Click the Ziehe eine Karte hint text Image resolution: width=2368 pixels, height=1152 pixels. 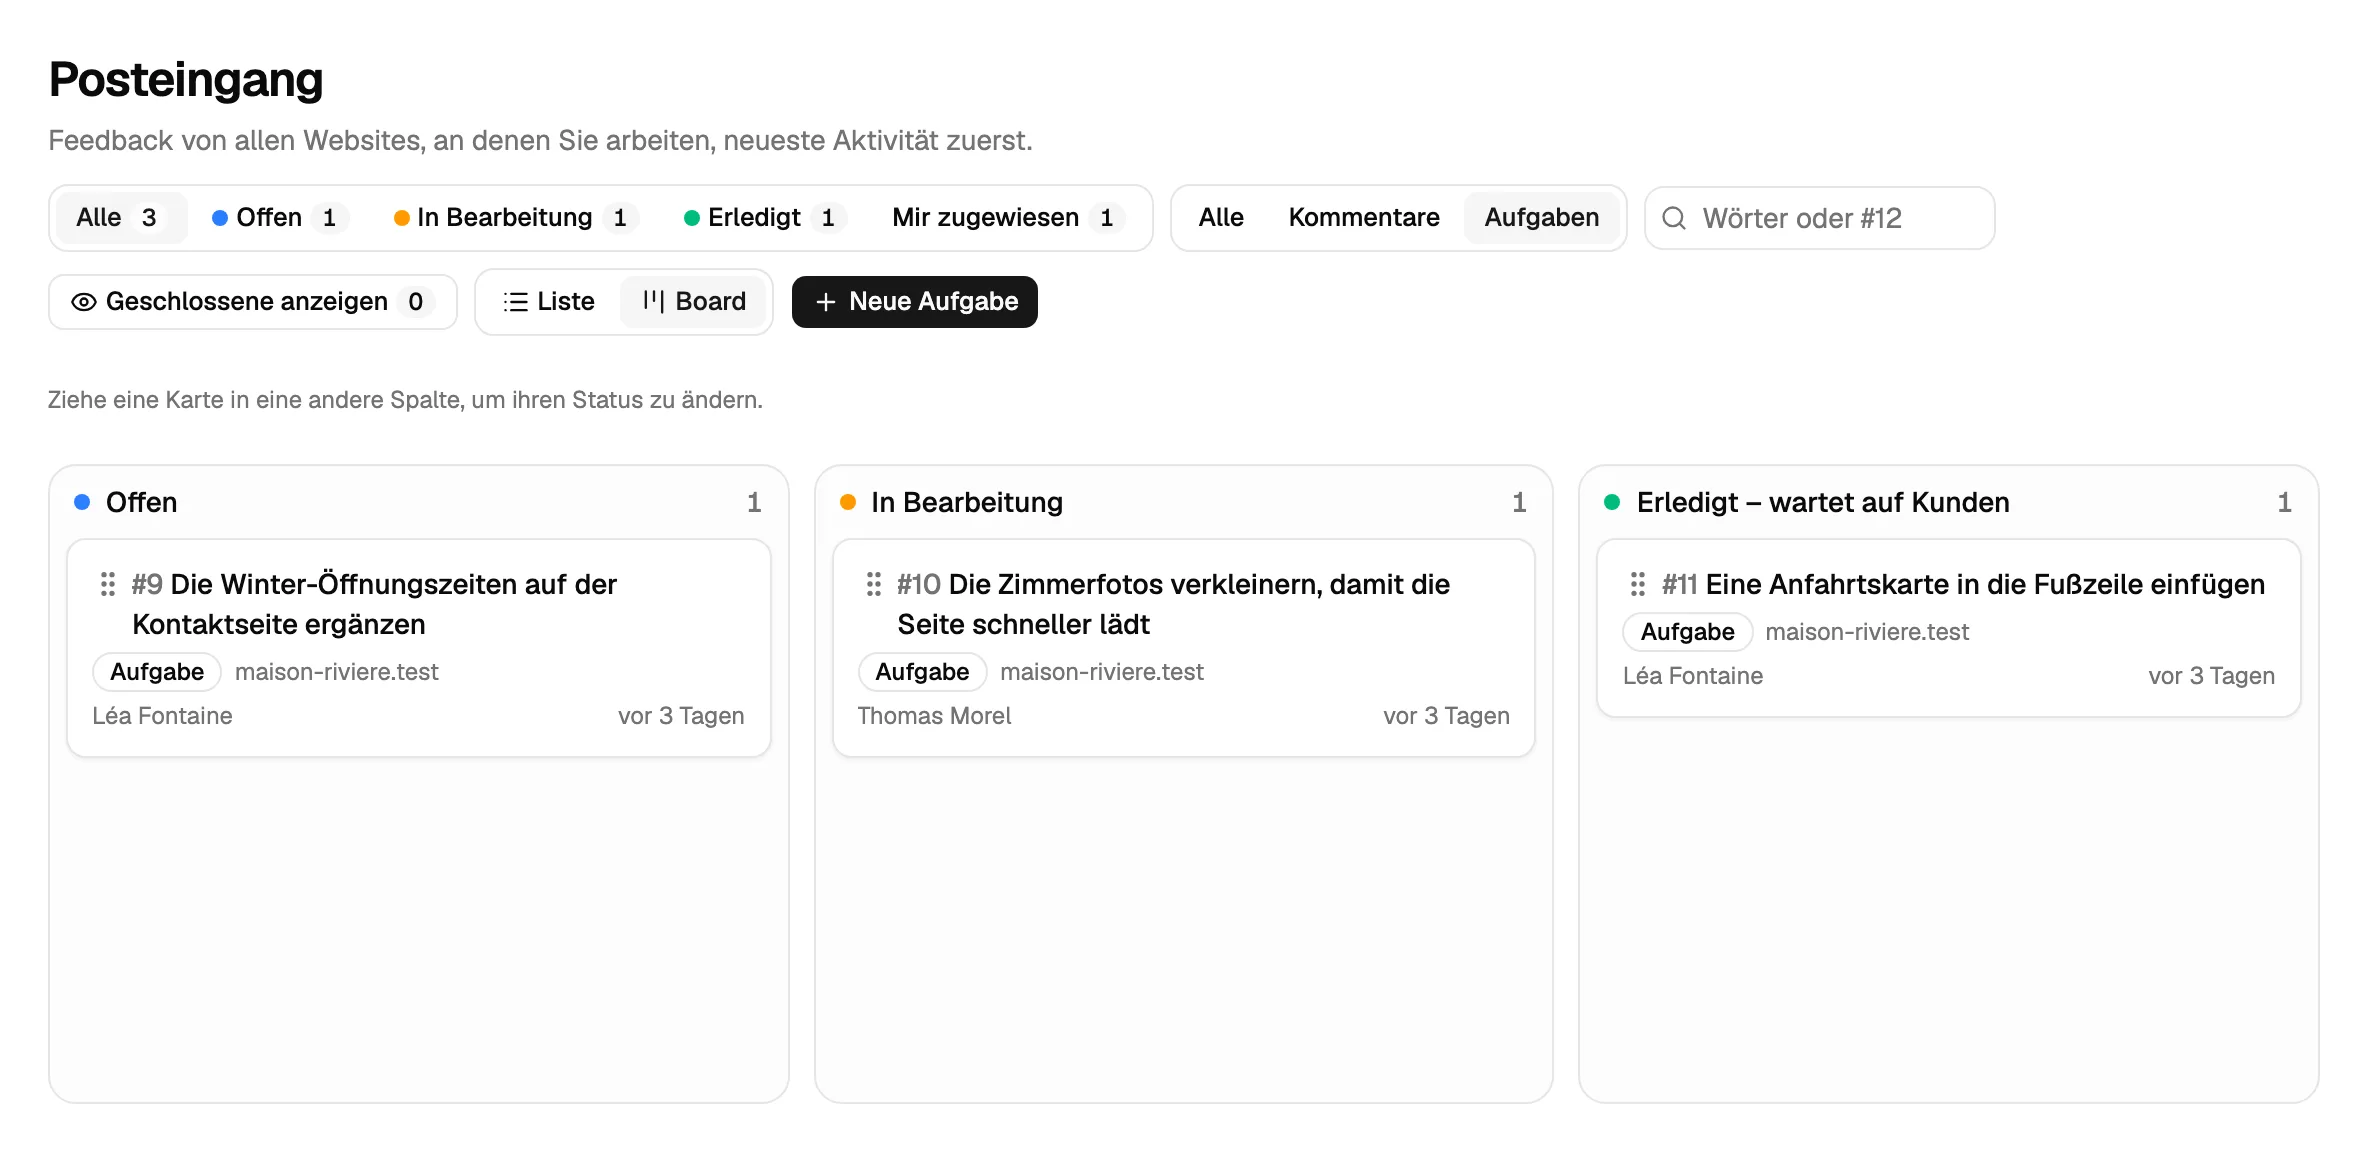coord(405,400)
